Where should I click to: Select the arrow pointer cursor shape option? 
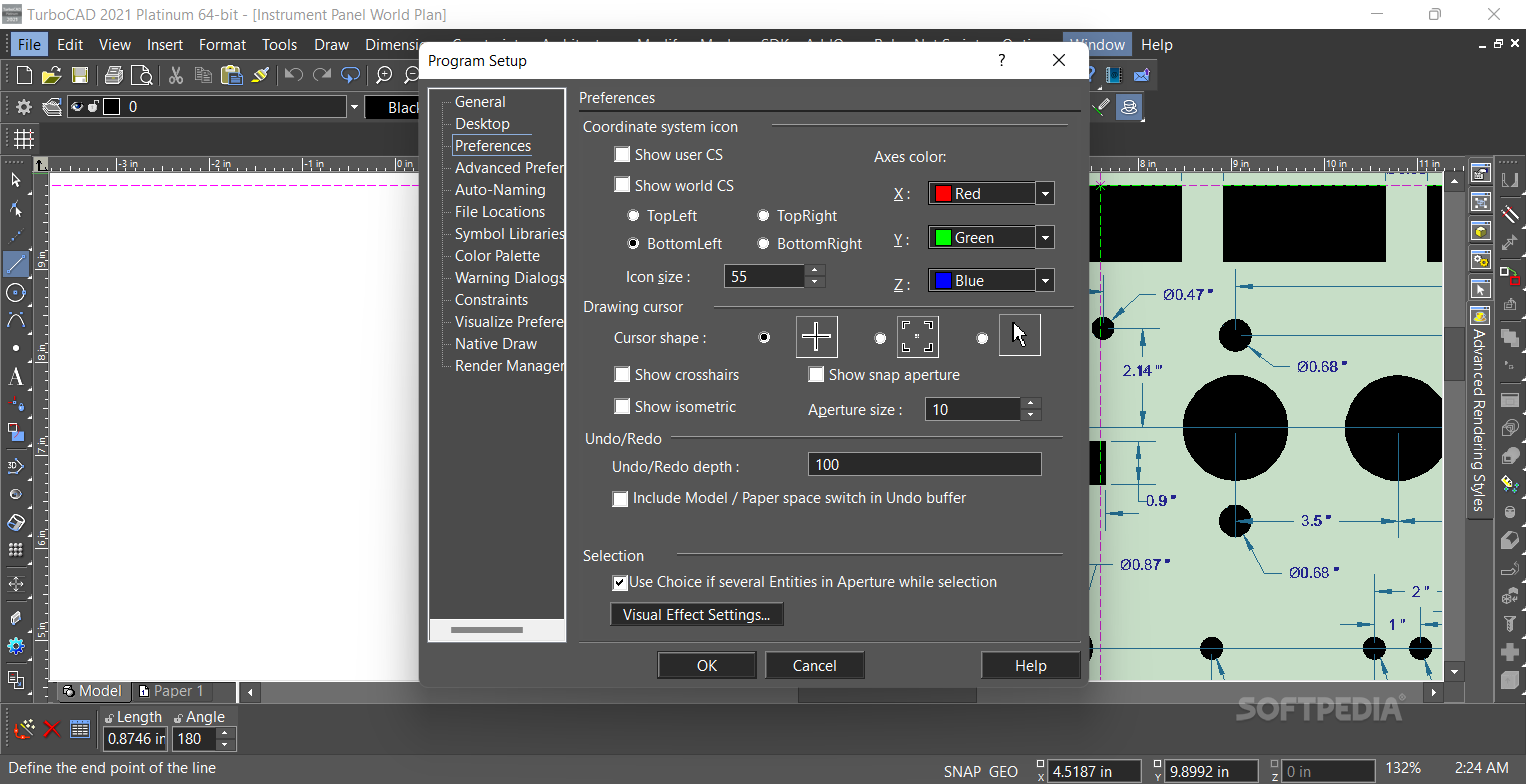coord(982,338)
